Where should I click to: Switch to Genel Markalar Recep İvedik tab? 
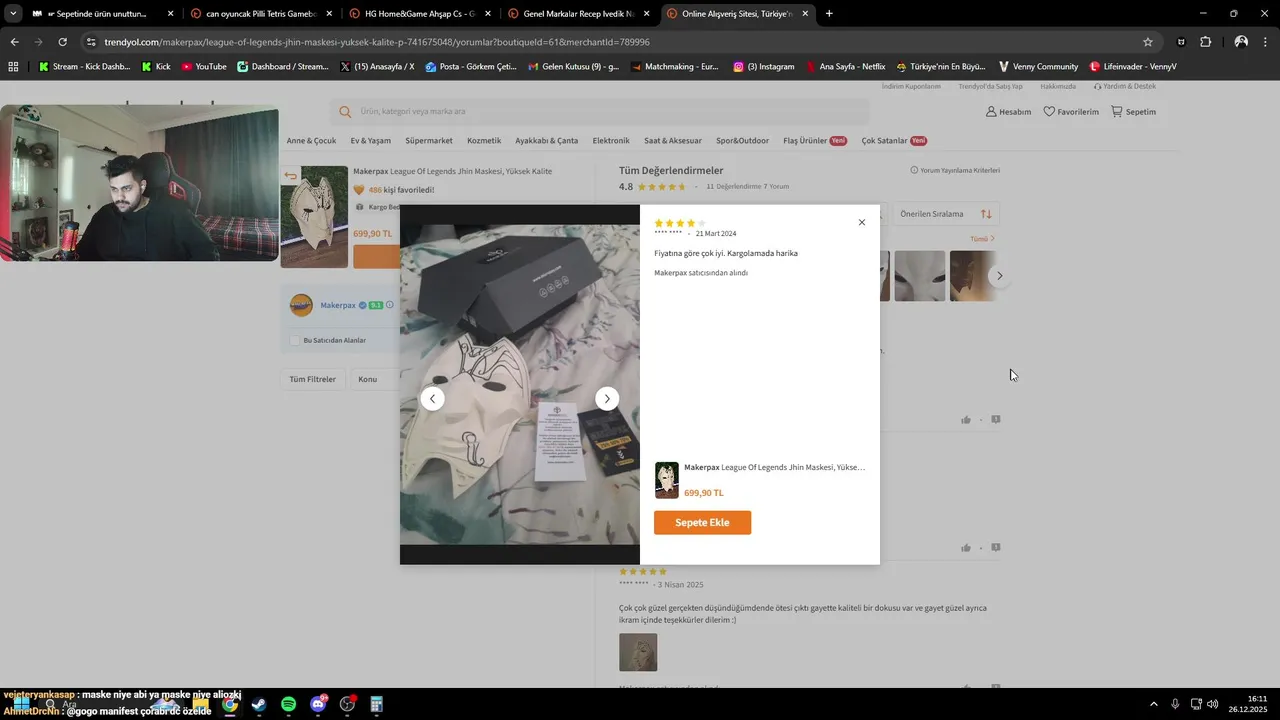[x=578, y=14]
